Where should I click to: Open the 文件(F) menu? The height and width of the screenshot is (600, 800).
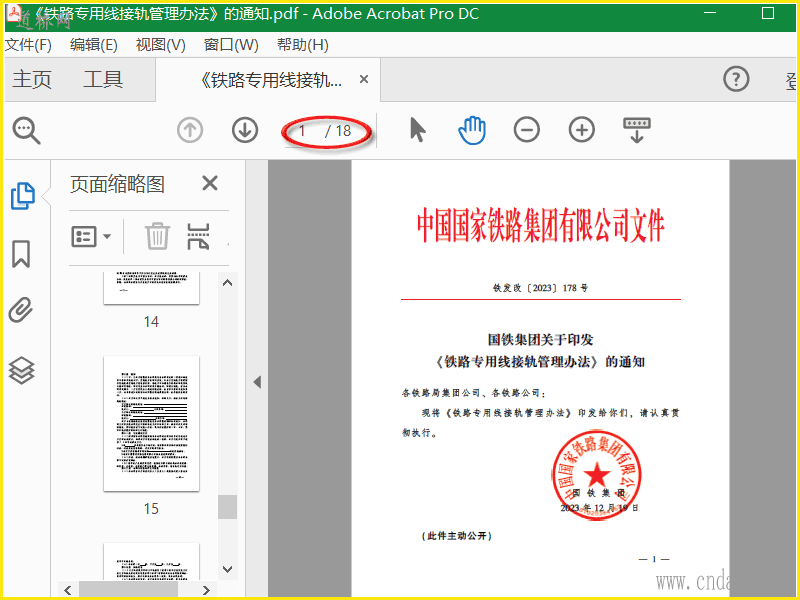tap(28, 45)
